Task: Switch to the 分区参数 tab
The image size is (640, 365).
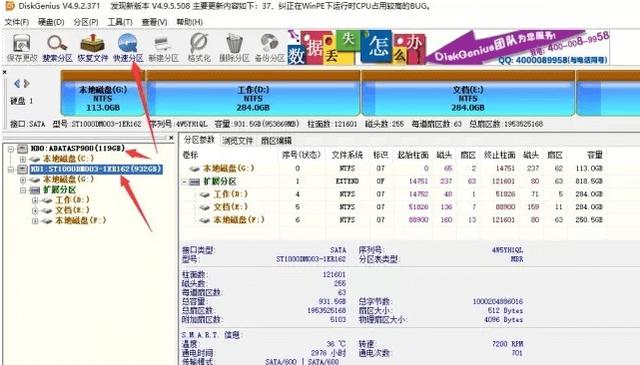Action: pyautogui.click(x=199, y=140)
